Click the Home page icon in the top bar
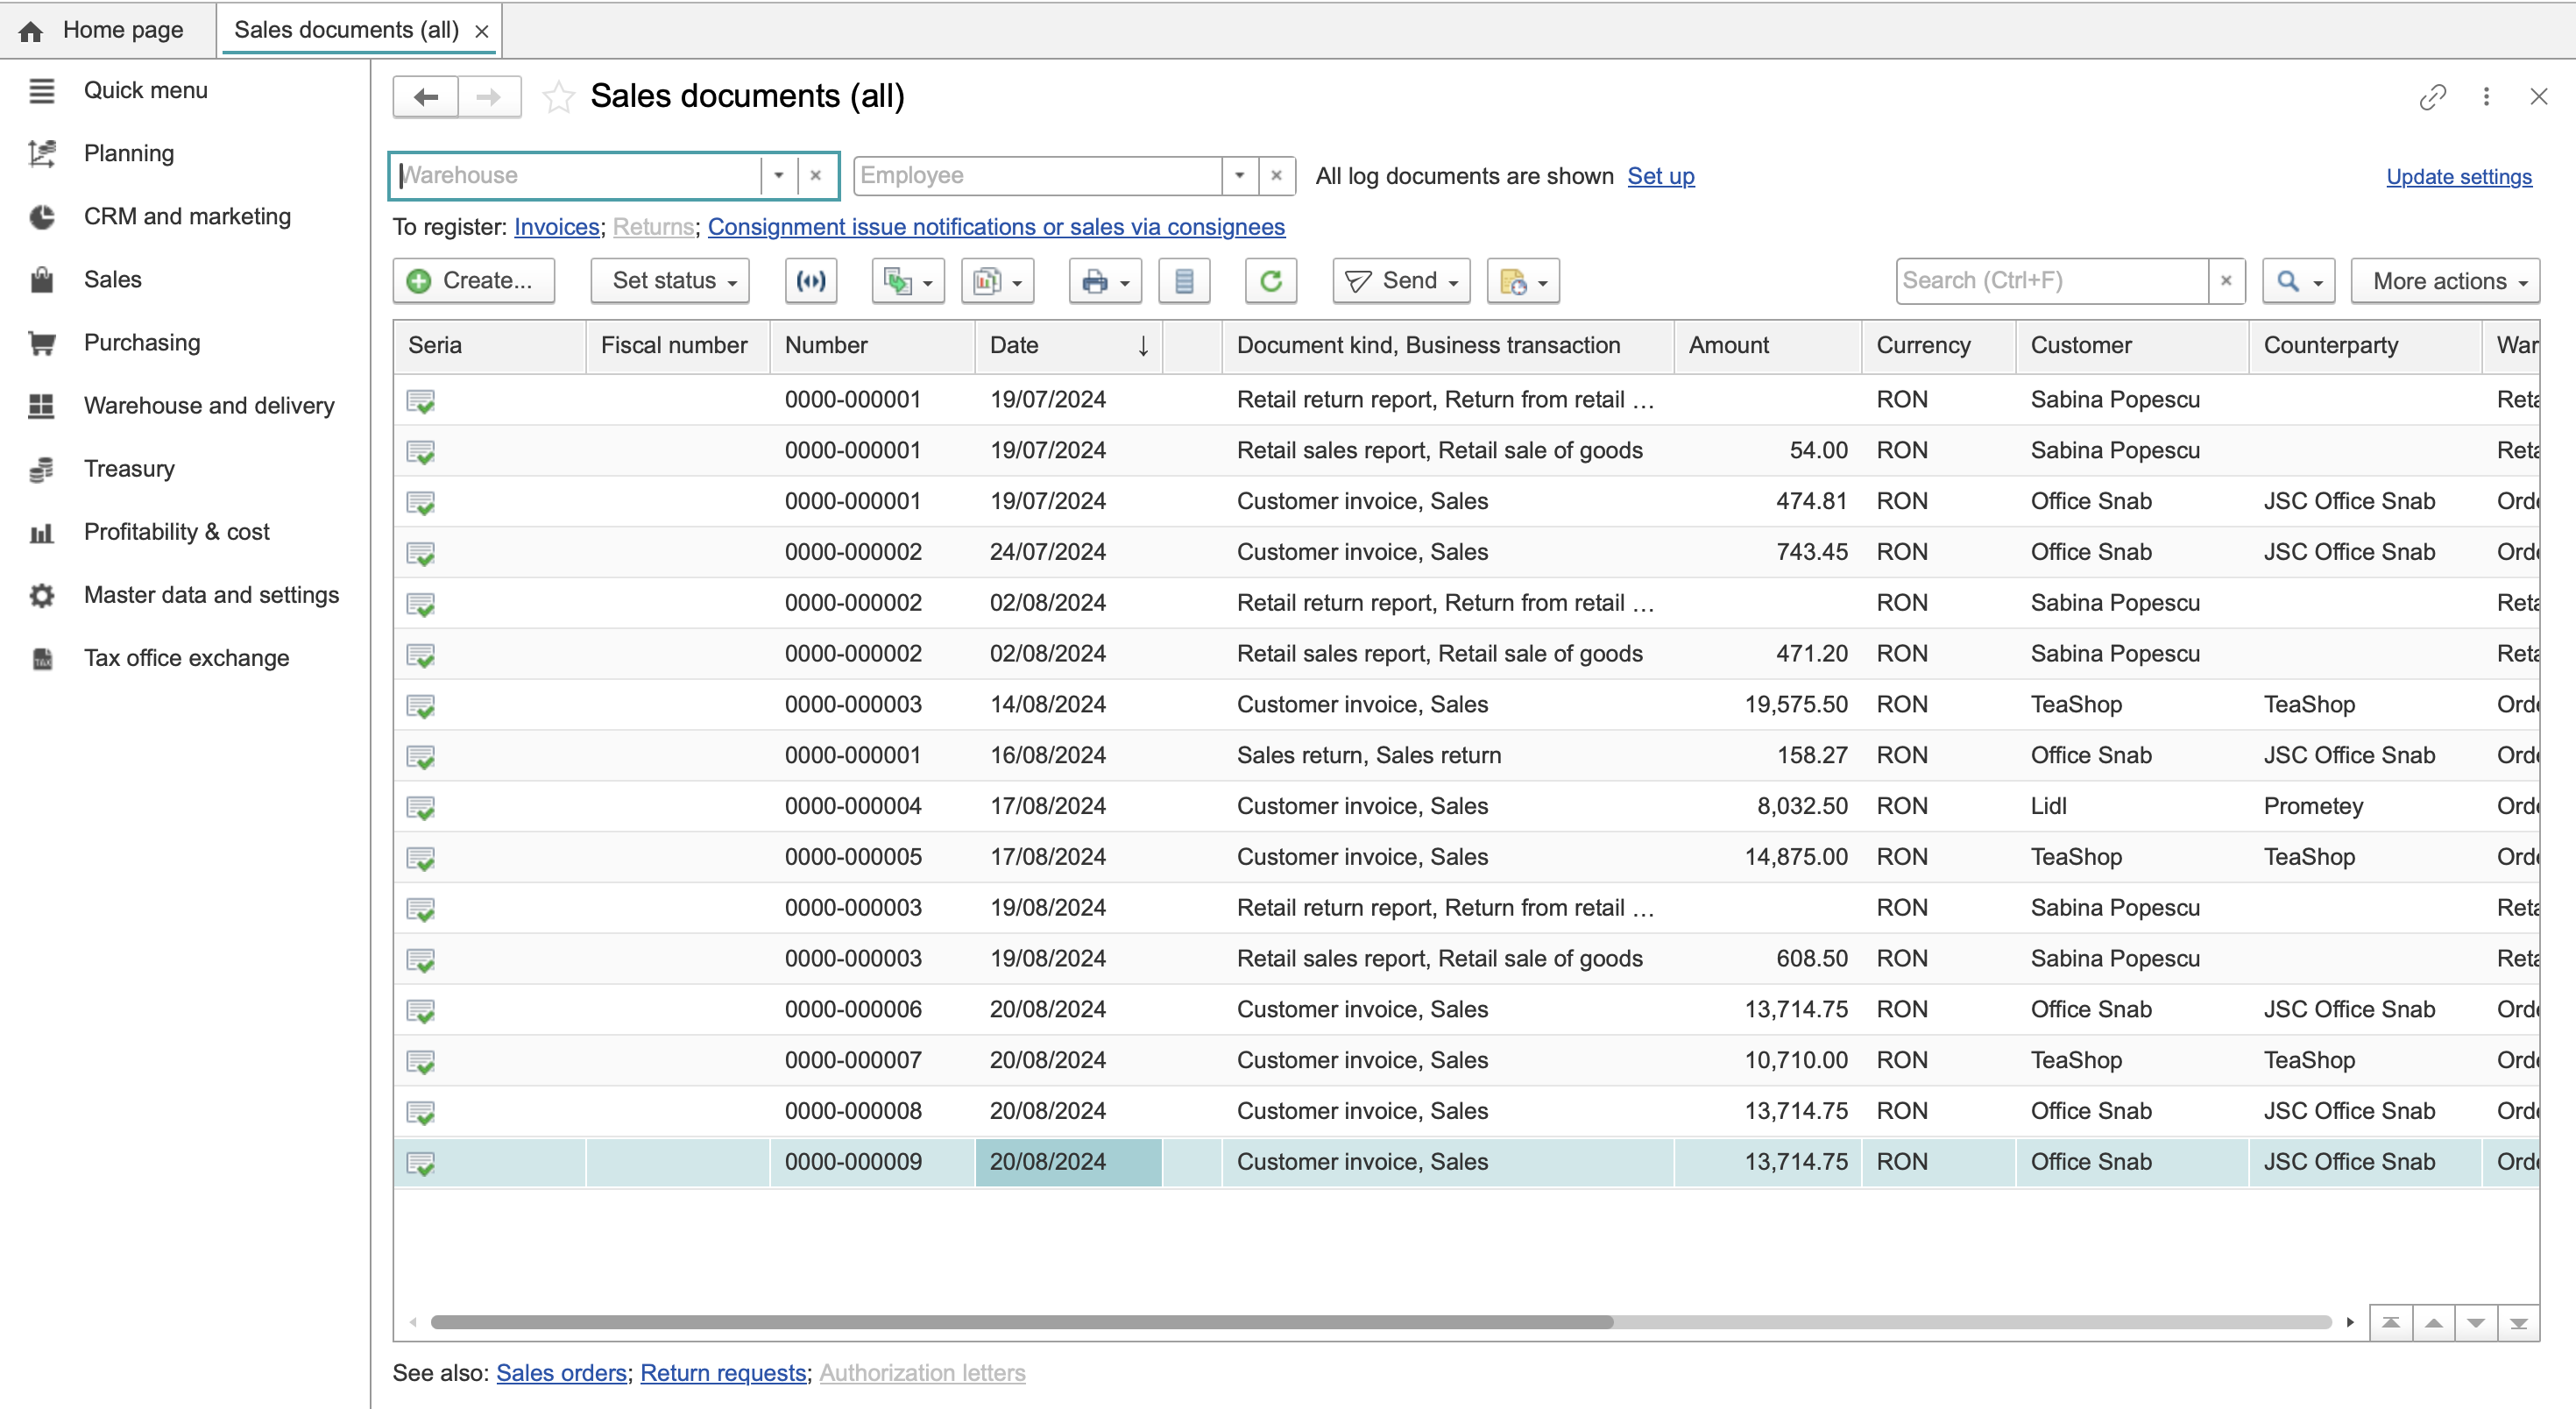 [x=31, y=30]
